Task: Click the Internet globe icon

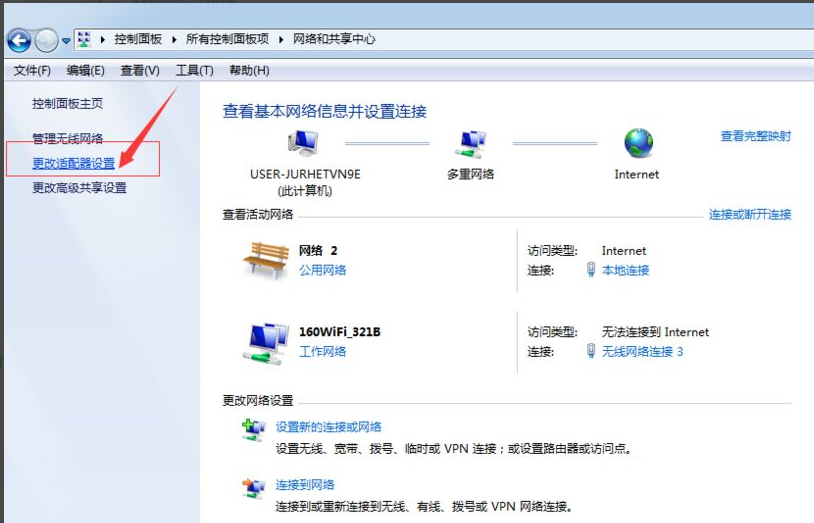Action: point(637,144)
